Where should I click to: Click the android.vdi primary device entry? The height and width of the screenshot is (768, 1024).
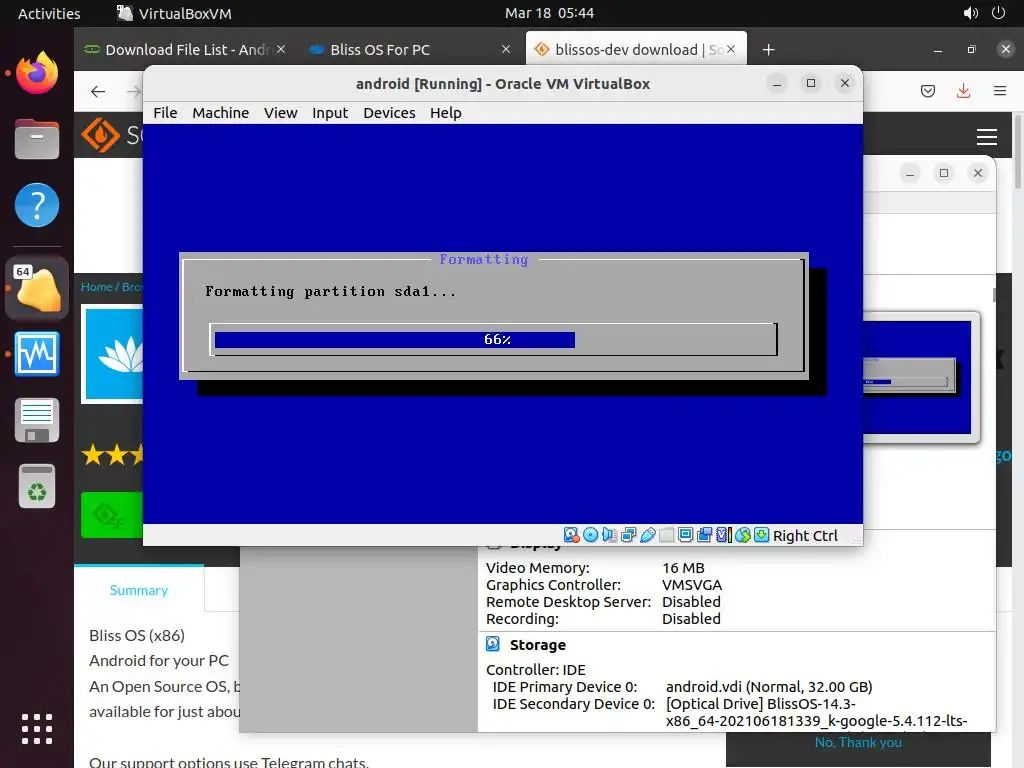(x=769, y=687)
